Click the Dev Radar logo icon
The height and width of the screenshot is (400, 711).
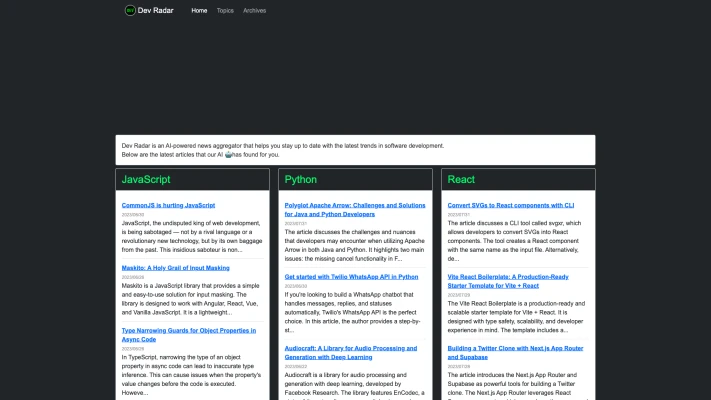pos(130,10)
